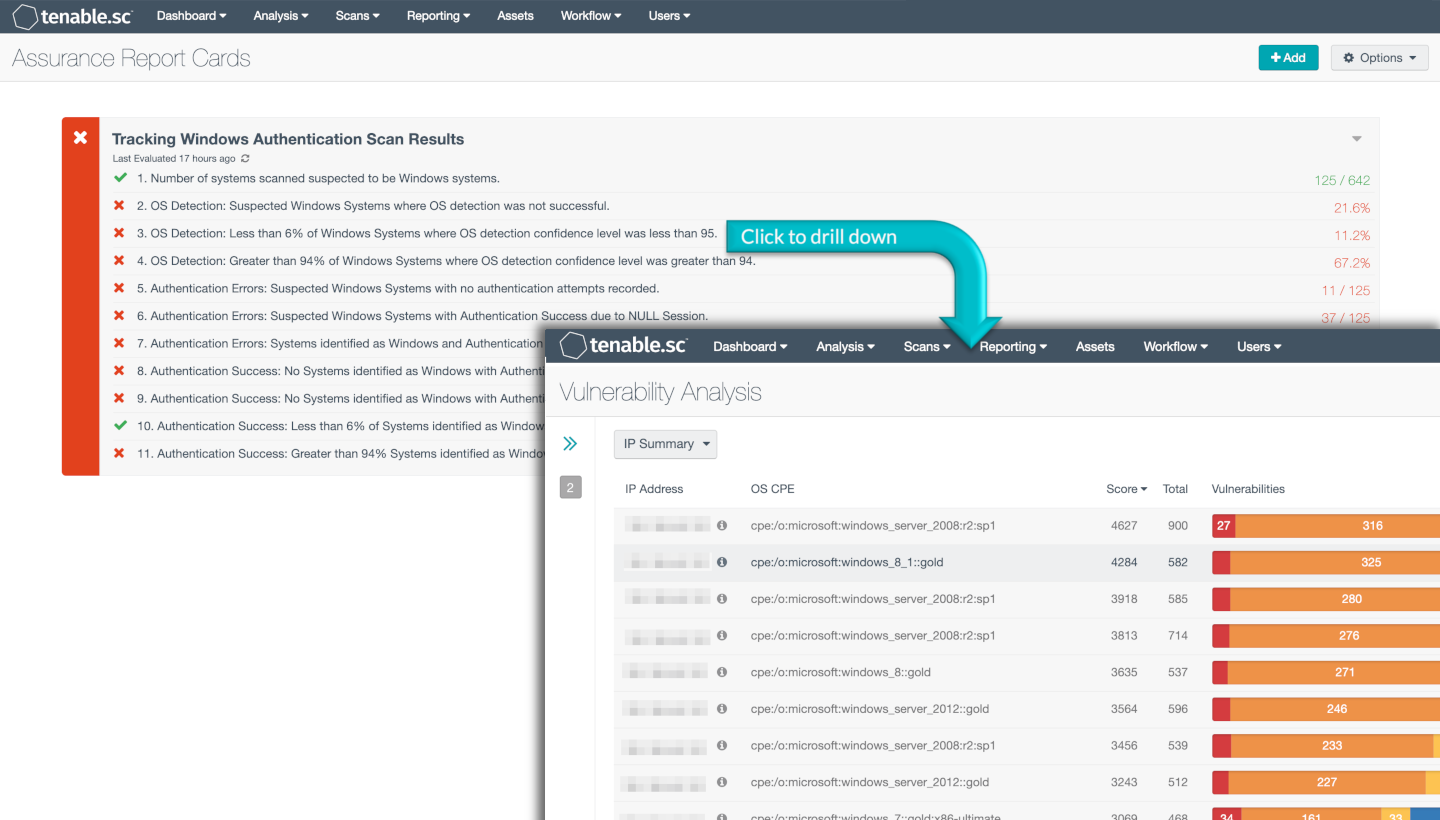Open Dashboard menu in the back window
The height and width of the screenshot is (820, 1440).
191,16
